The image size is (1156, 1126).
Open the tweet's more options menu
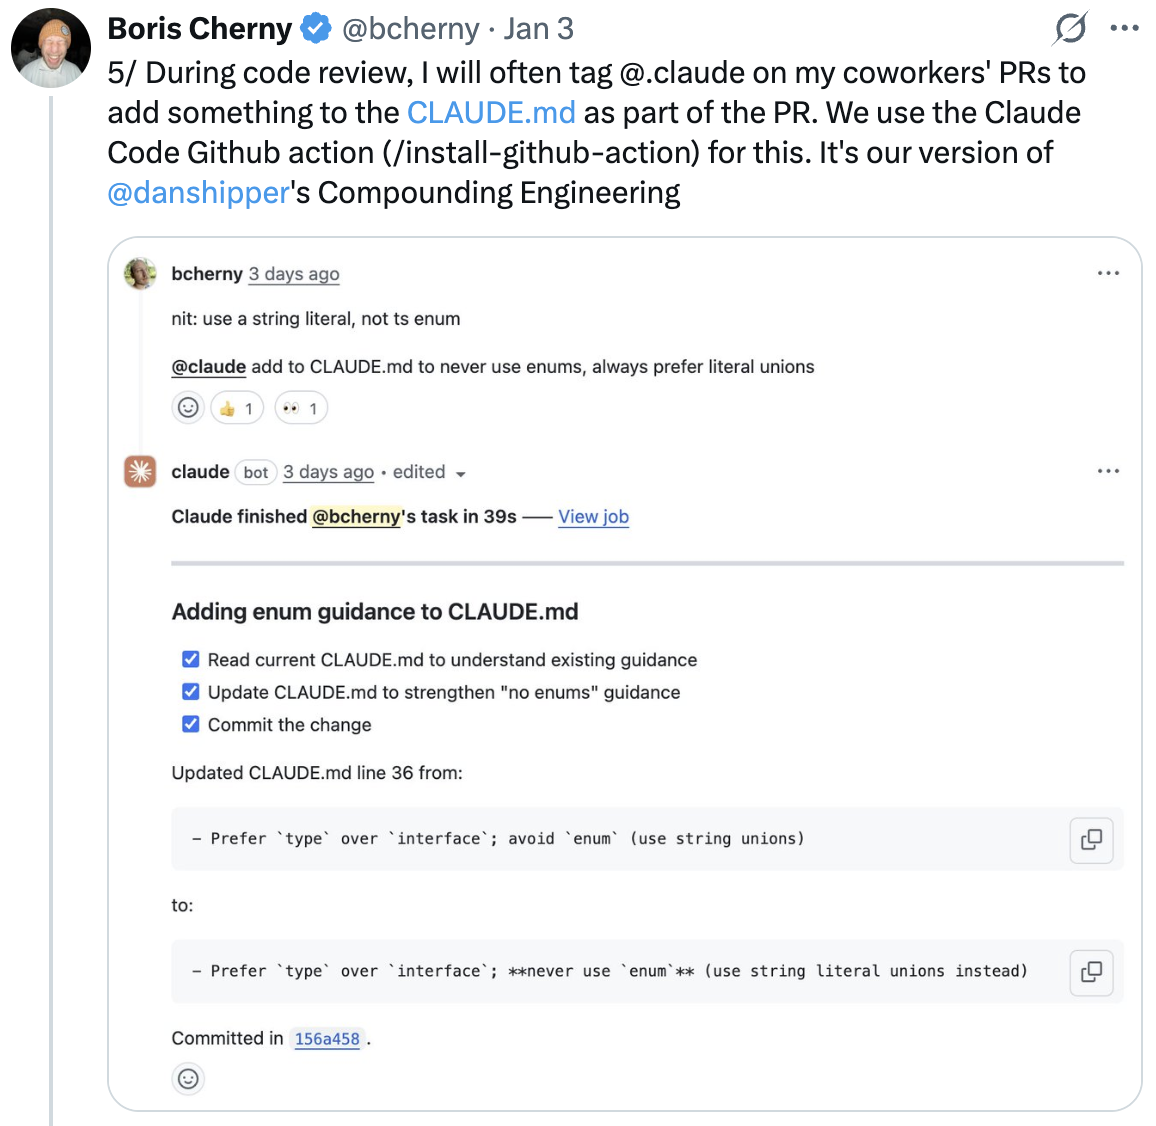click(x=1124, y=28)
